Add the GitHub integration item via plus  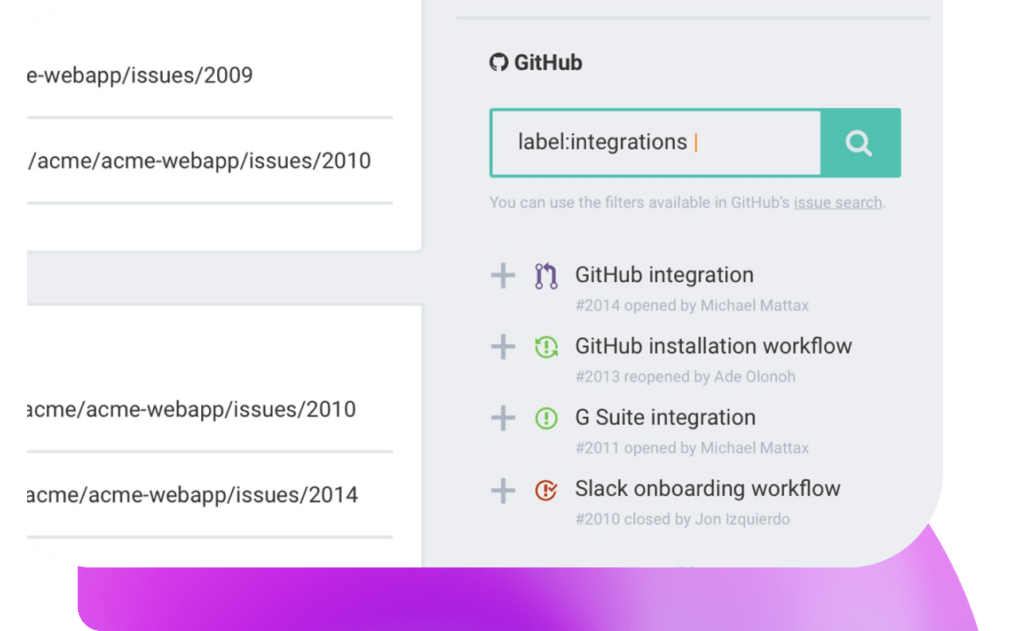[503, 275]
